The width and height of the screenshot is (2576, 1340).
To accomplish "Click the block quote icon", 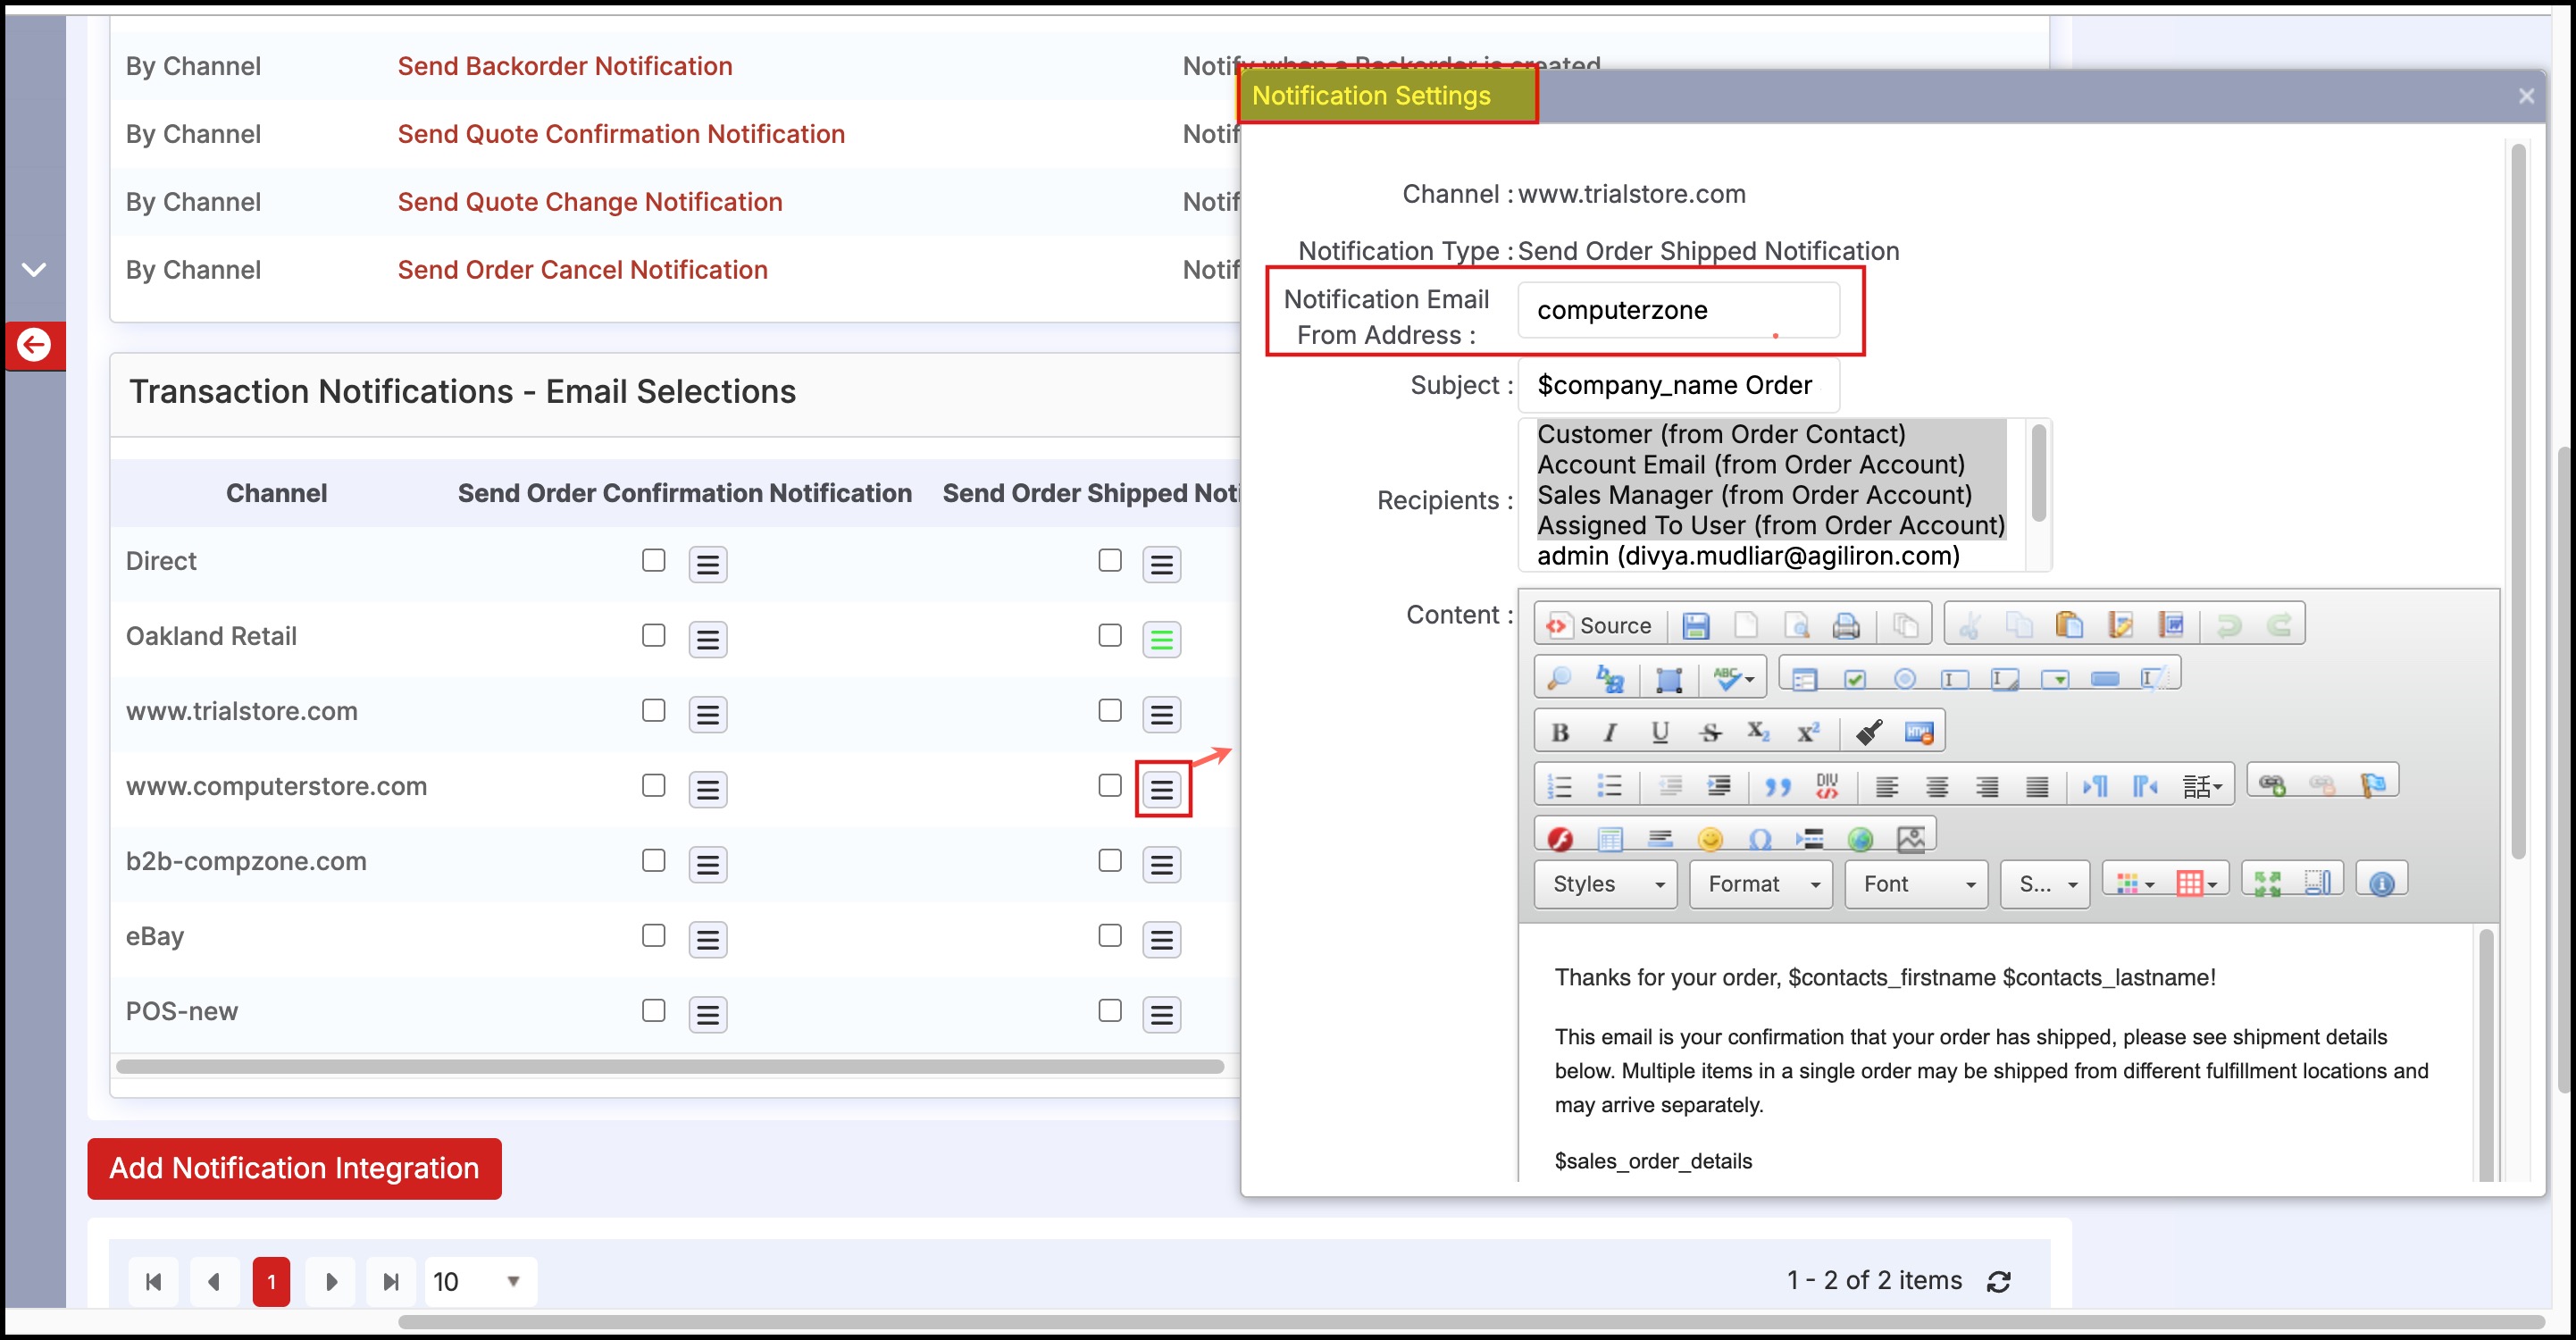I will pyautogui.click(x=1777, y=787).
